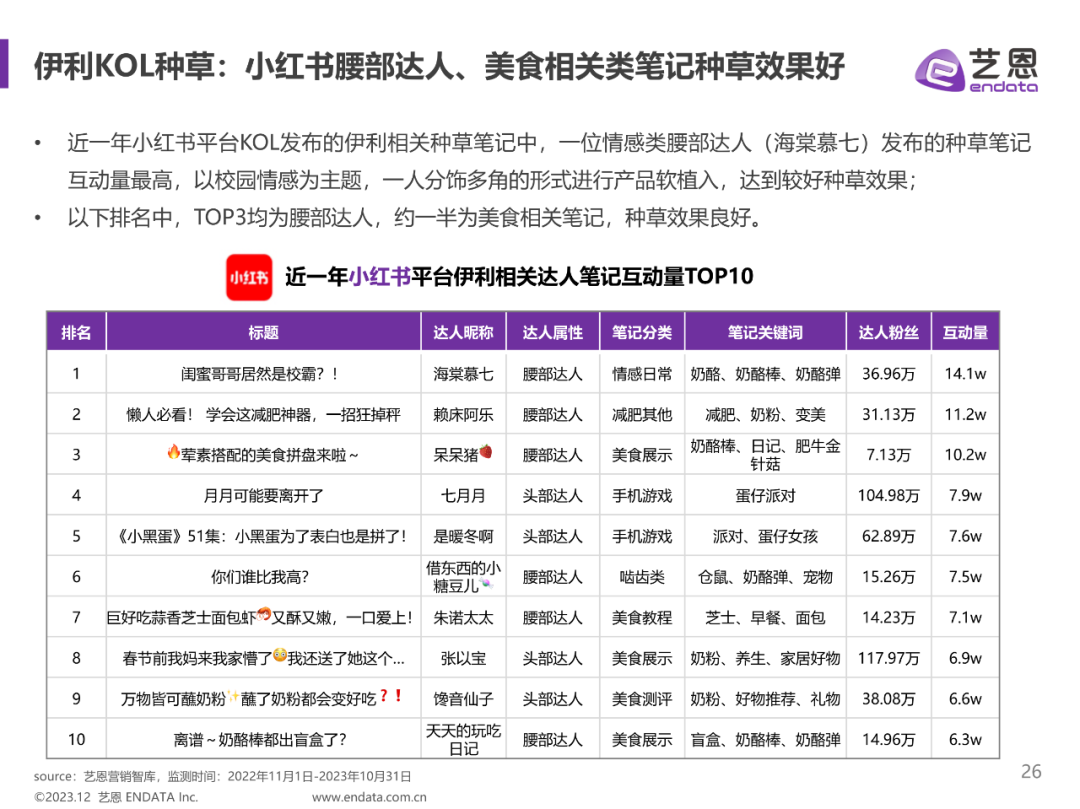Screen dimensions: 1080x809
Task: Click keywords 仓鼠、奶酪弹、宠物
Action: point(765,577)
